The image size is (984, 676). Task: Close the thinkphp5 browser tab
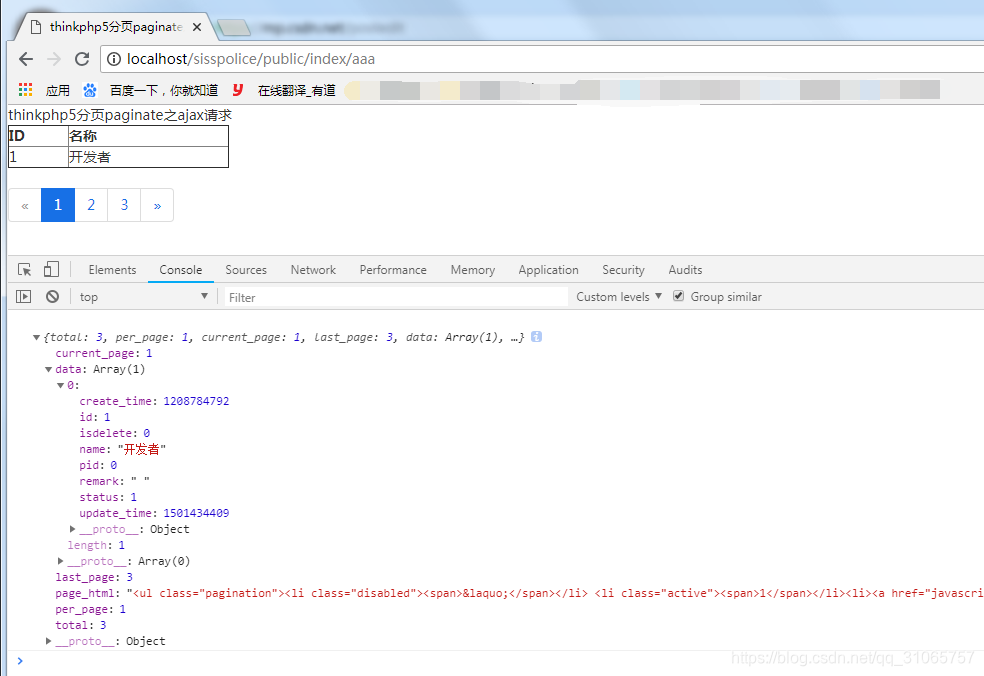pyautogui.click(x=197, y=27)
